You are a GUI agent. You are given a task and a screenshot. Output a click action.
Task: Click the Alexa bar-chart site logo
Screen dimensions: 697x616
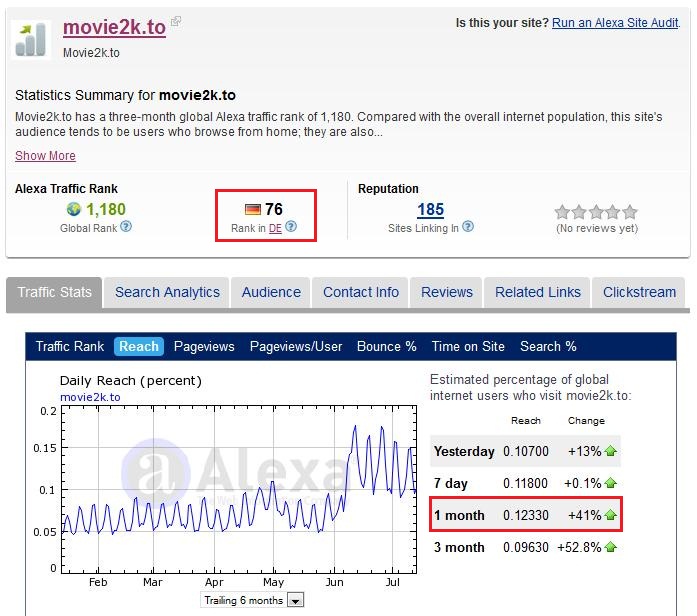[x=31, y=40]
